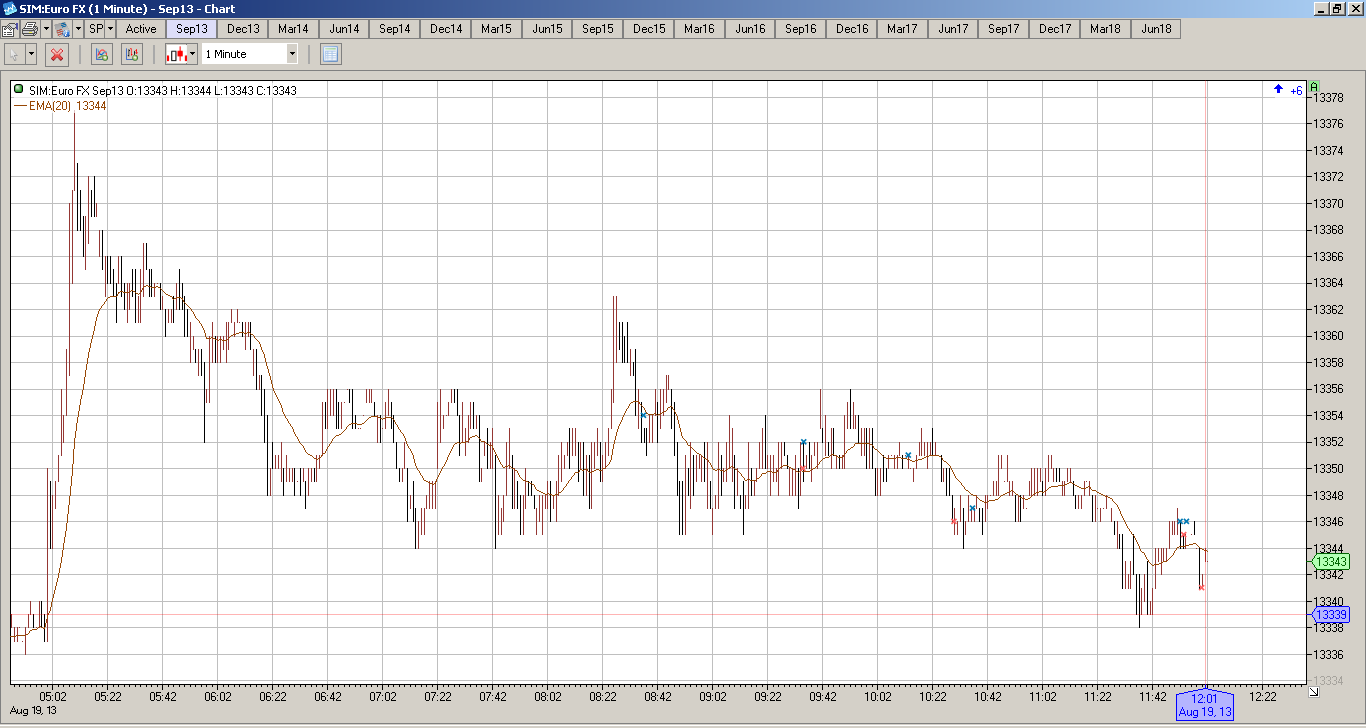Click the EMA(20) indicator legend
Viewport: 1366px width, 728px height.
(60, 105)
